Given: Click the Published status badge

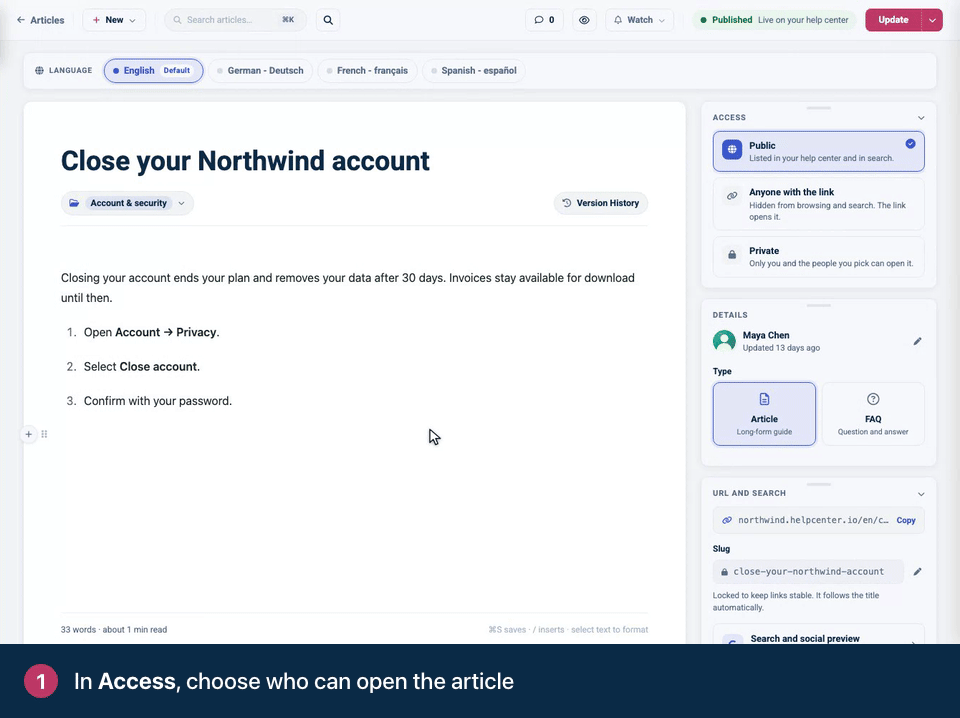Looking at the screenshot, I should click(x=774, y=20).
